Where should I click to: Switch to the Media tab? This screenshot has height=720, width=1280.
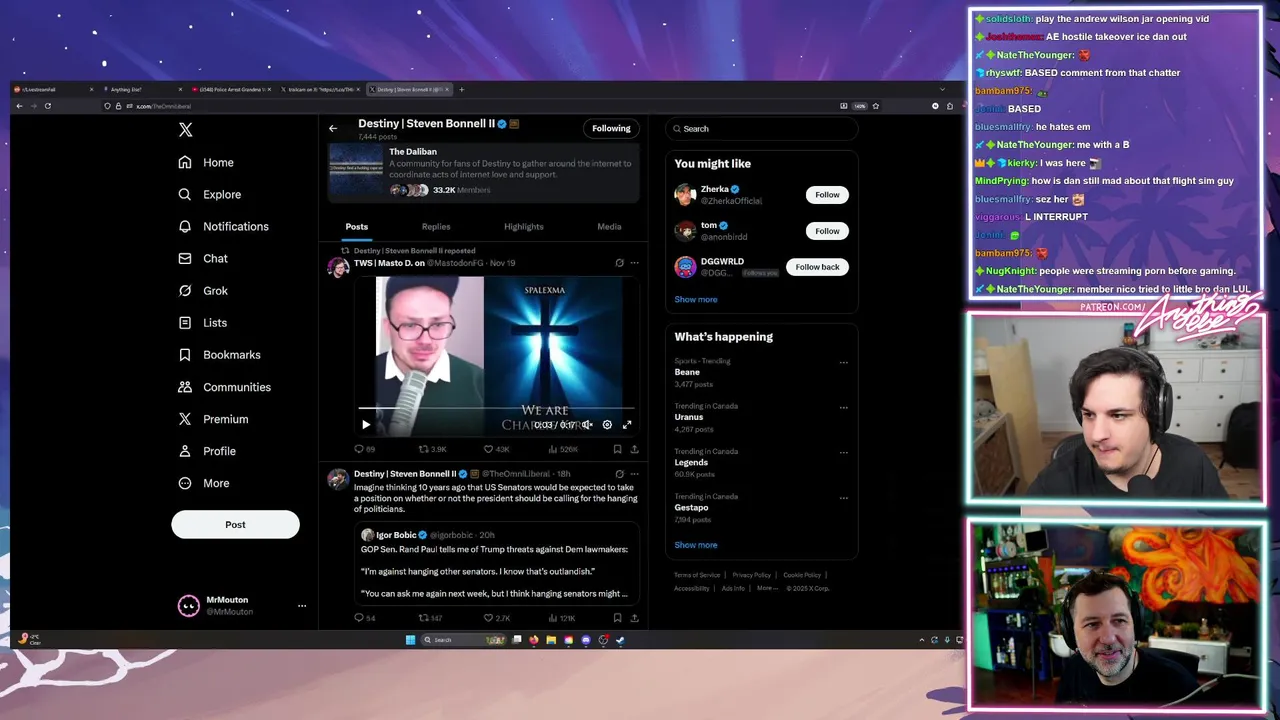[609, 227]
